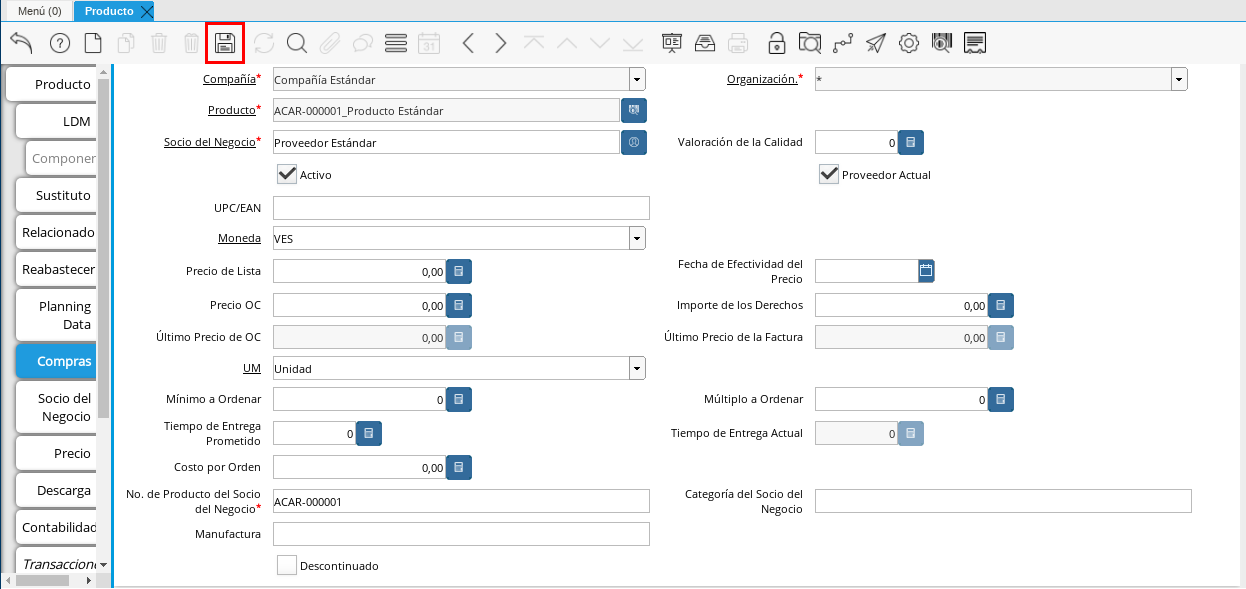Viewport: 1246px width, 589px height.
Task: Uncheck the Proveedor Actual checkbox
Action: coord(829,175)
